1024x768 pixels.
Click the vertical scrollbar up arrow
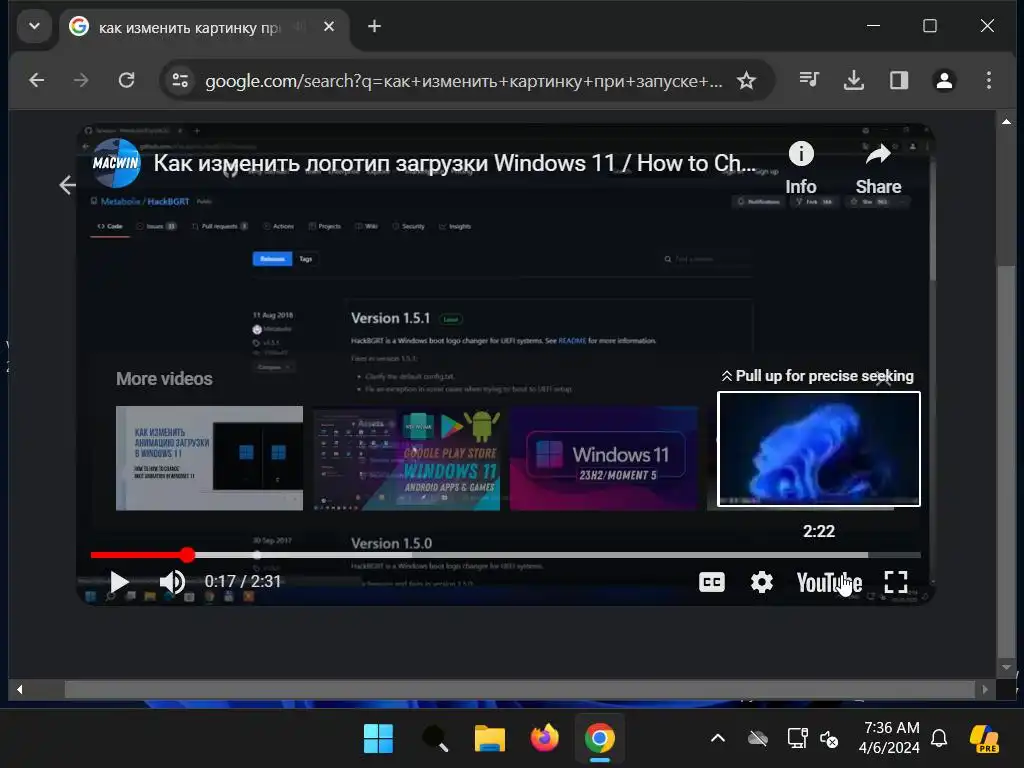click(x=1006, y=121)
